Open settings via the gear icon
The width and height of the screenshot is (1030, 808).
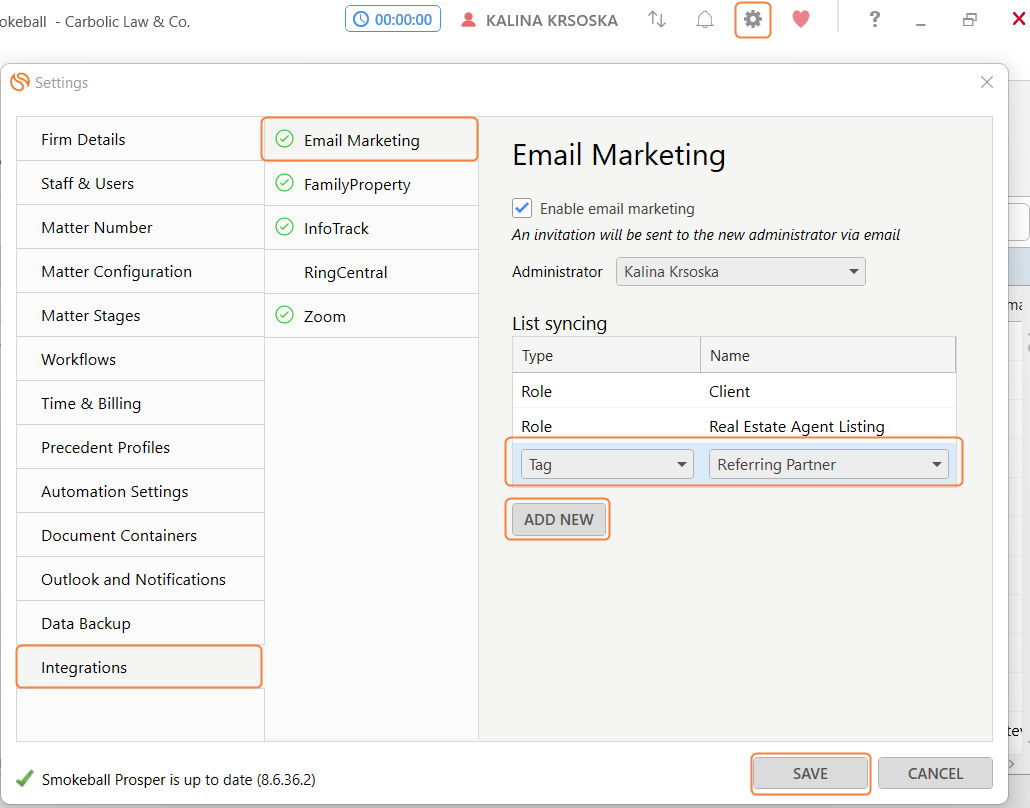click(x=753, y=19)
